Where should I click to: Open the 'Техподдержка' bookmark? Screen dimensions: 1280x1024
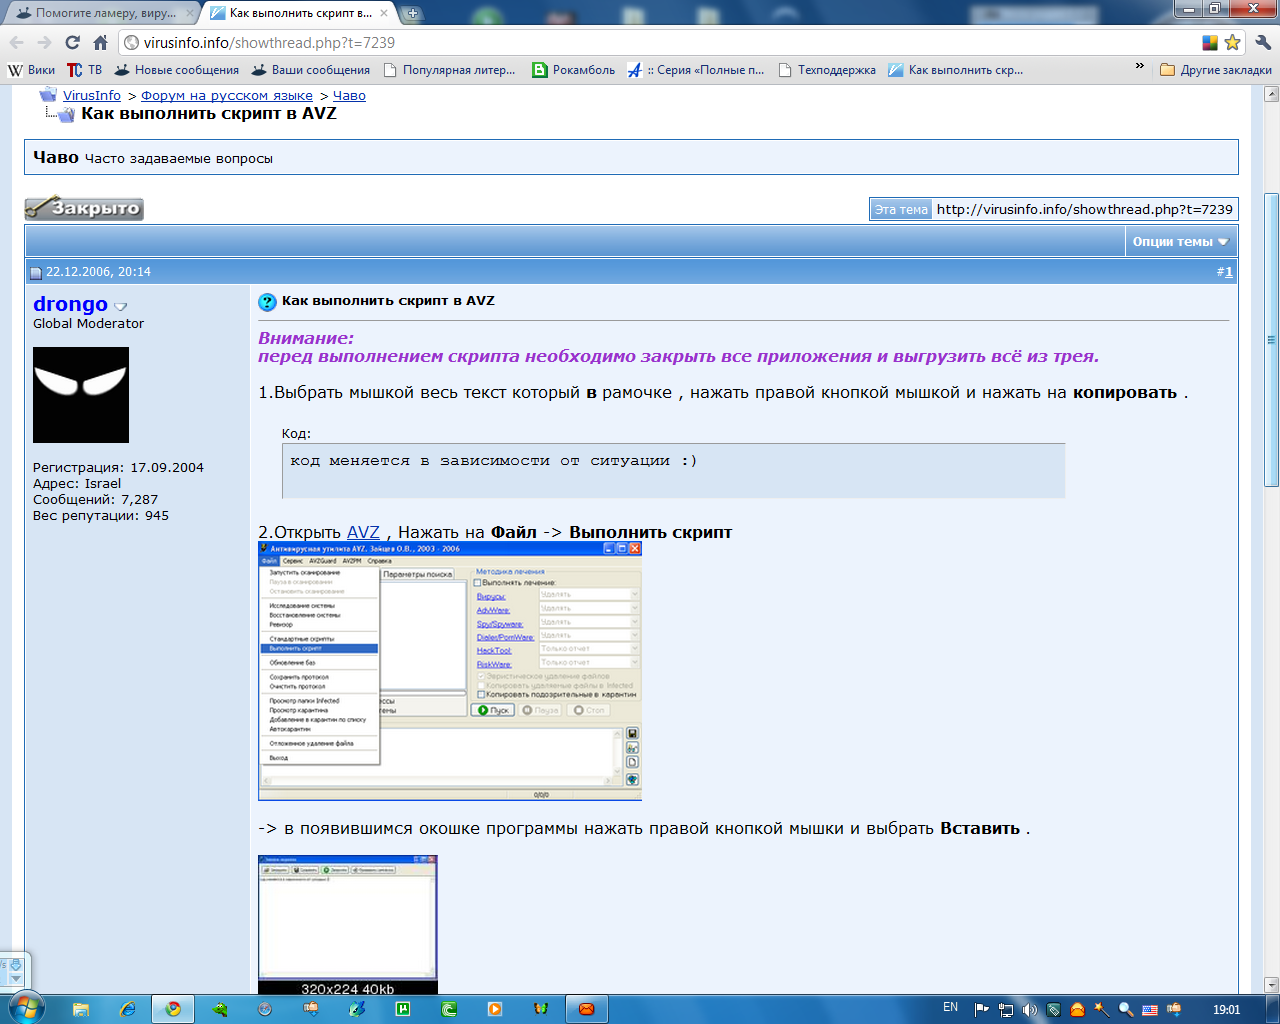coord(827,70)
